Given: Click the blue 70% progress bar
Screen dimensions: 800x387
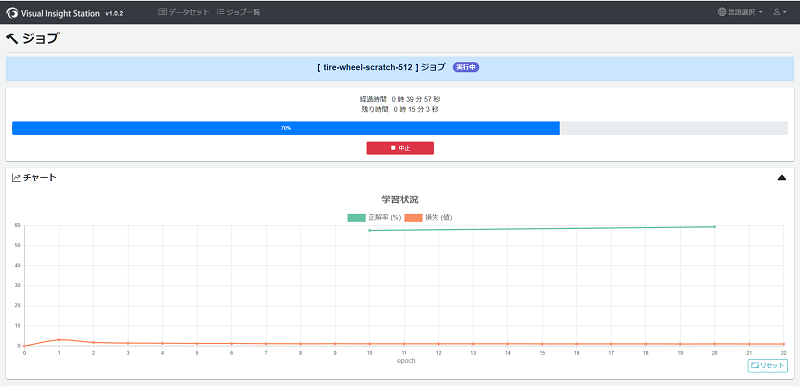Looking at the screenshot, I should click(x=286, y=128).
